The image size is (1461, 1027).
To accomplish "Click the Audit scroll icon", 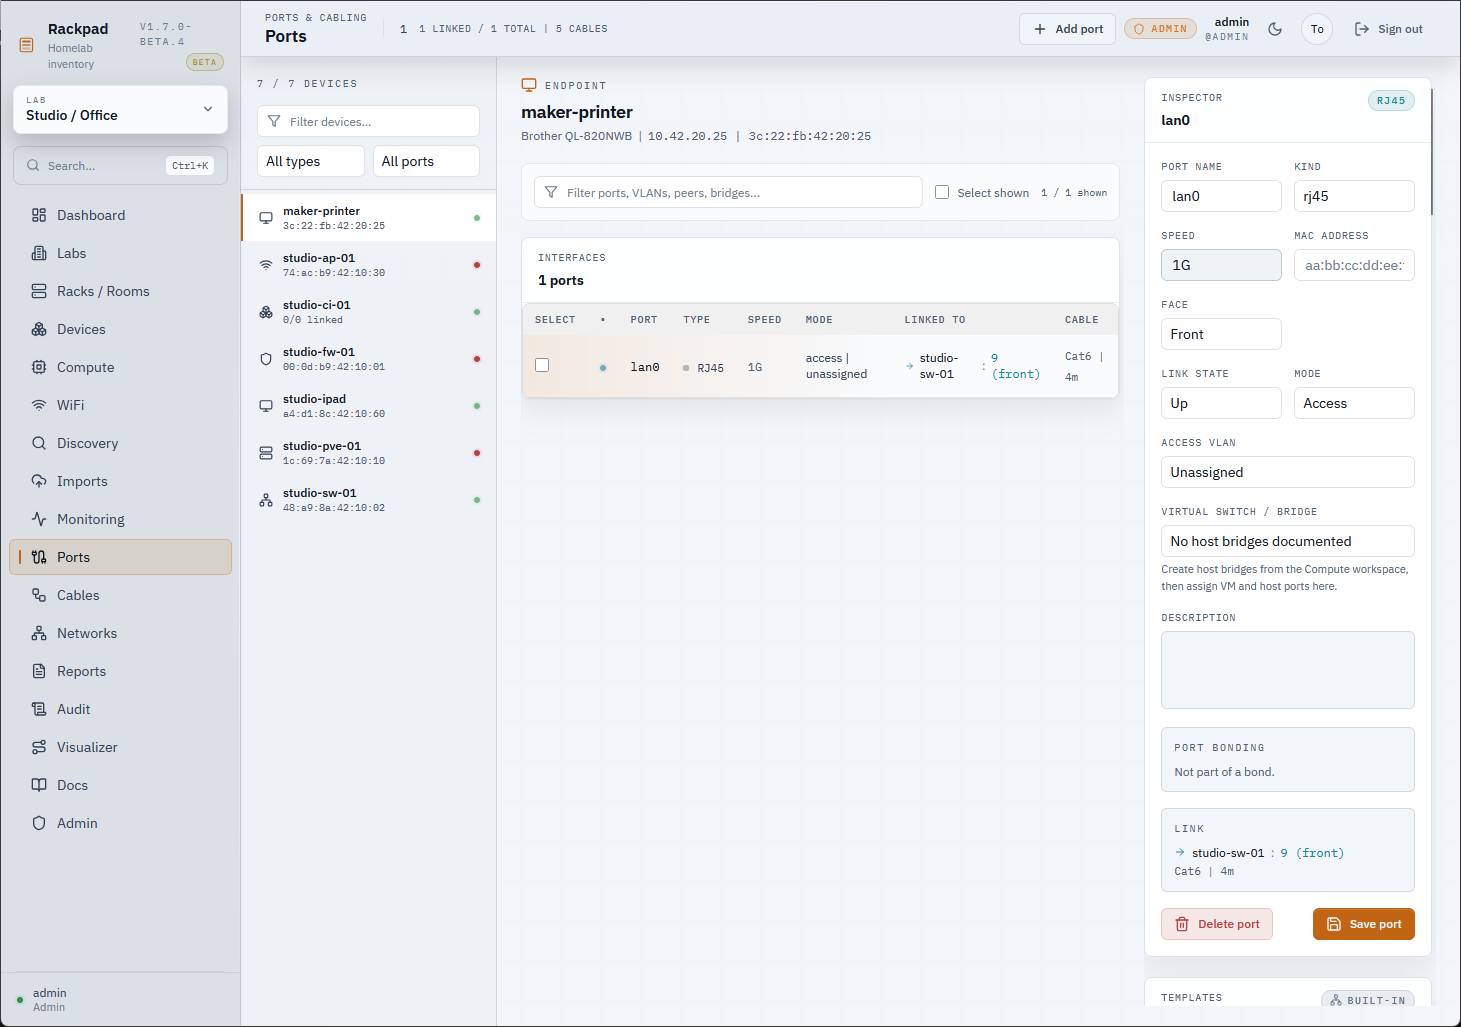I will [x=39, y=709].
